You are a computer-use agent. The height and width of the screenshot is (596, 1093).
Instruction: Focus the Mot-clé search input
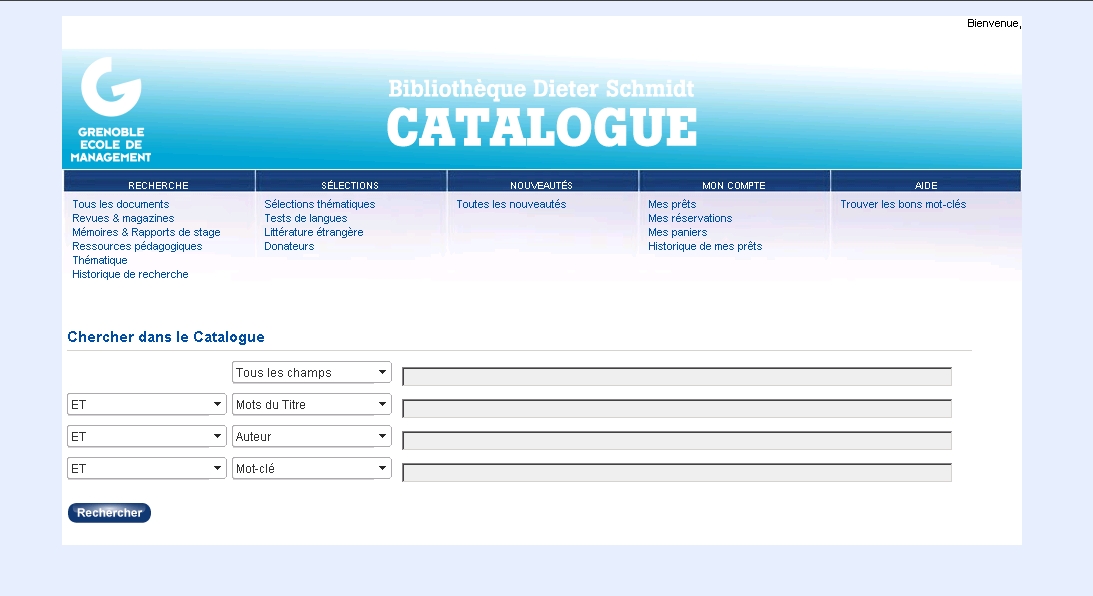(677, 473)
